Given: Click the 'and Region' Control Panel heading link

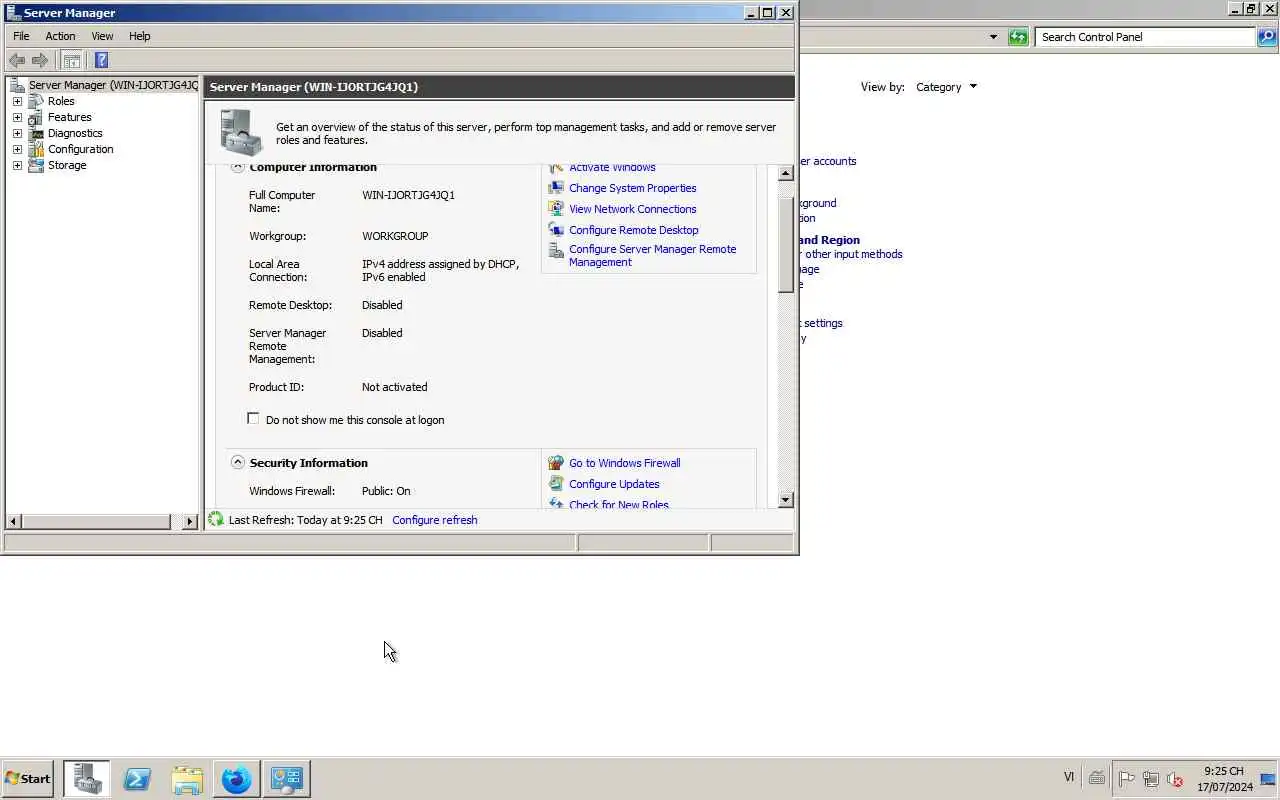Looking at the screenshot, I should [x=829, y=240].
